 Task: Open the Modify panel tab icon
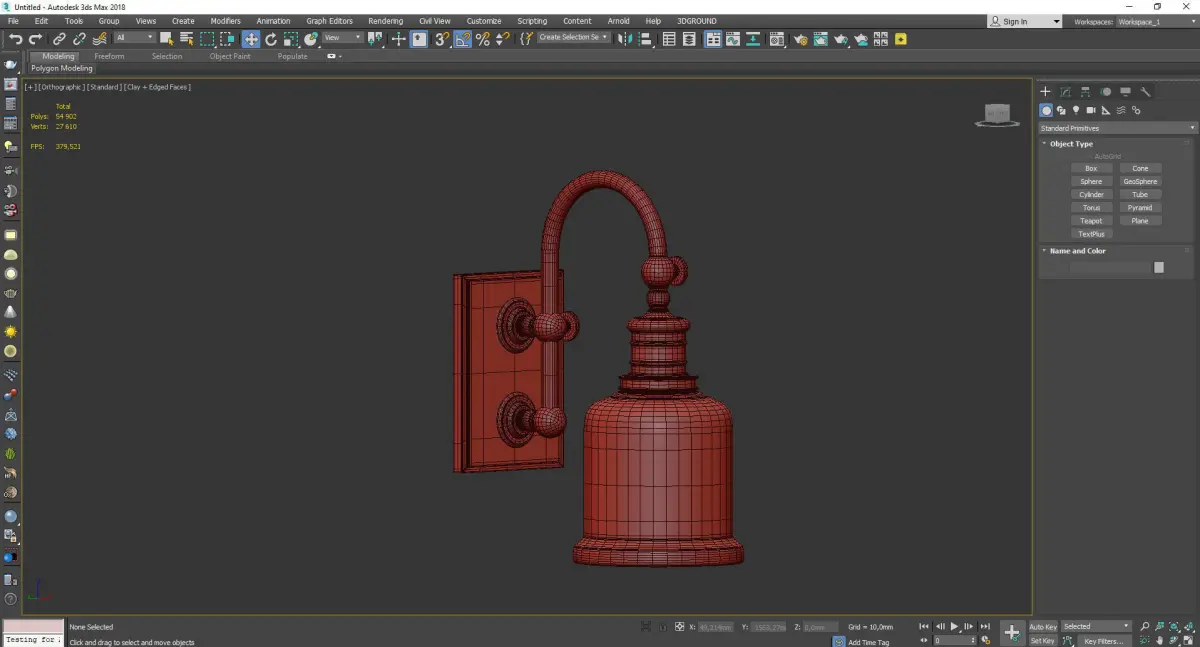coord(1065,91)
